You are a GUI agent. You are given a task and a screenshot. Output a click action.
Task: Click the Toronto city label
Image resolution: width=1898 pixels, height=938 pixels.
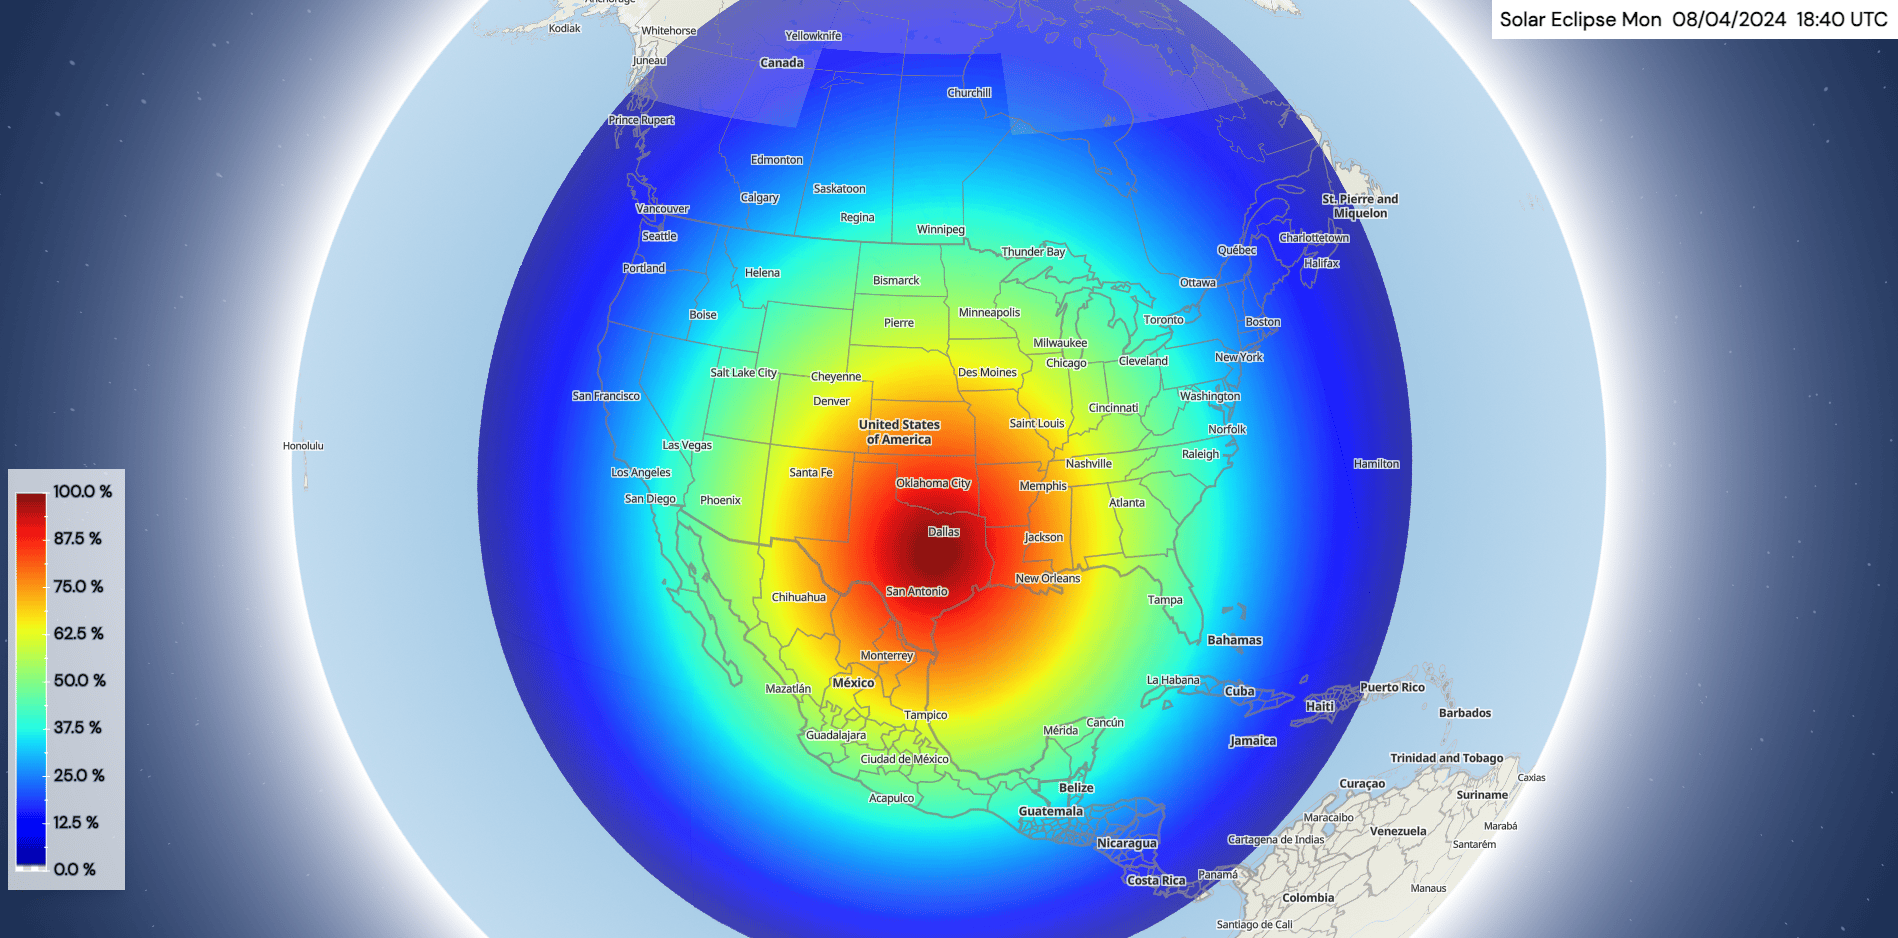(1163, 320)
